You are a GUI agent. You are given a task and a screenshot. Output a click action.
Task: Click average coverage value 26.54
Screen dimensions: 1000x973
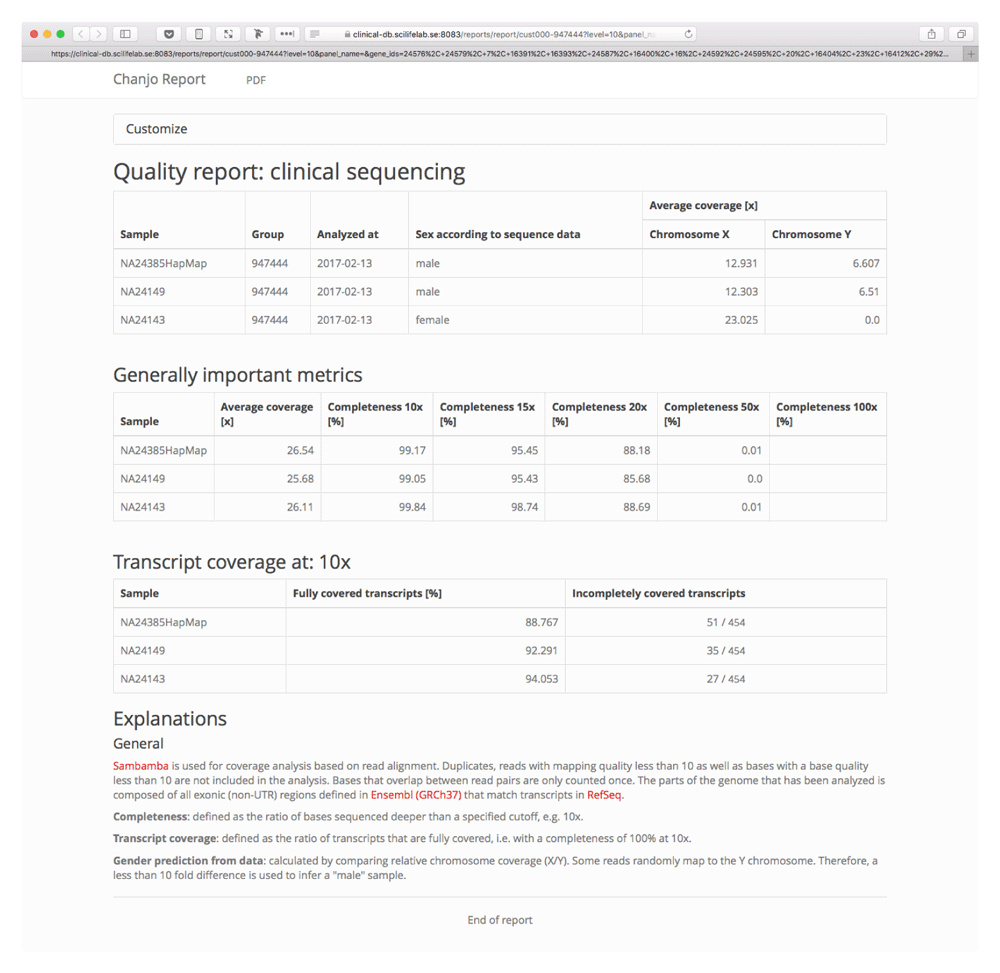[x=300, y=450]
